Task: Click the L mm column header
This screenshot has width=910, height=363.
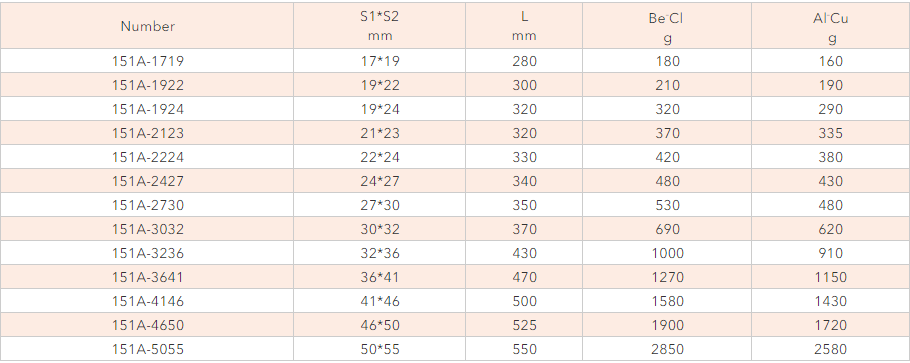Action: tap(524, 26)
